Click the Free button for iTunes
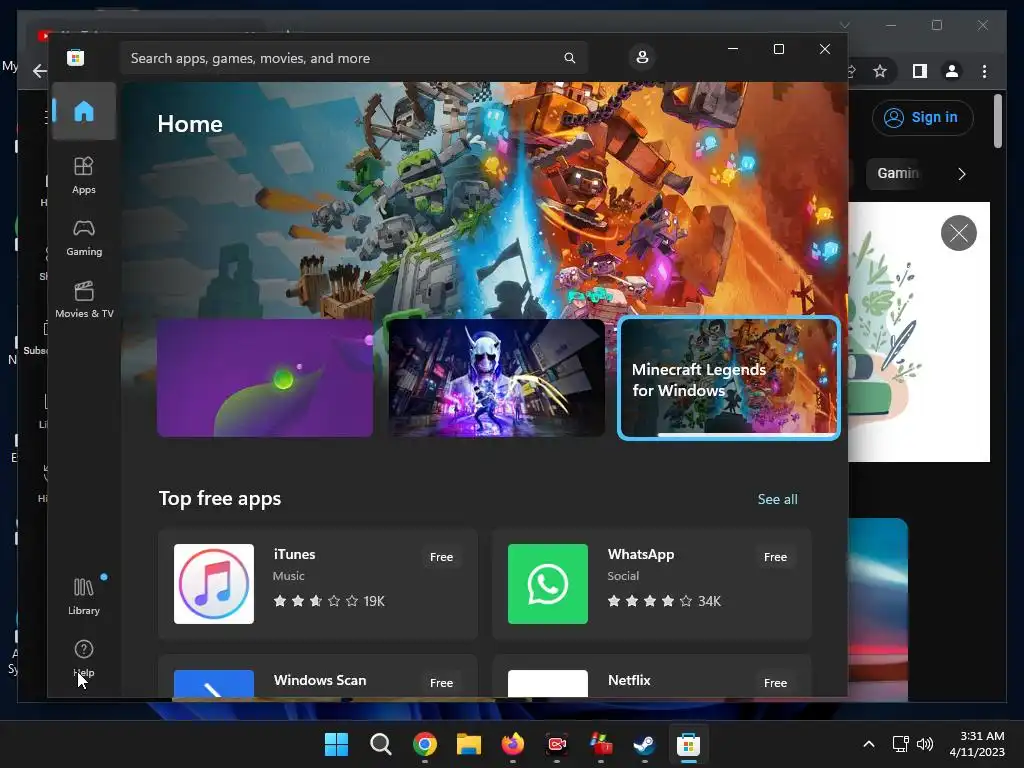This screenshot has height=768, width=1024. click(441, 557)
